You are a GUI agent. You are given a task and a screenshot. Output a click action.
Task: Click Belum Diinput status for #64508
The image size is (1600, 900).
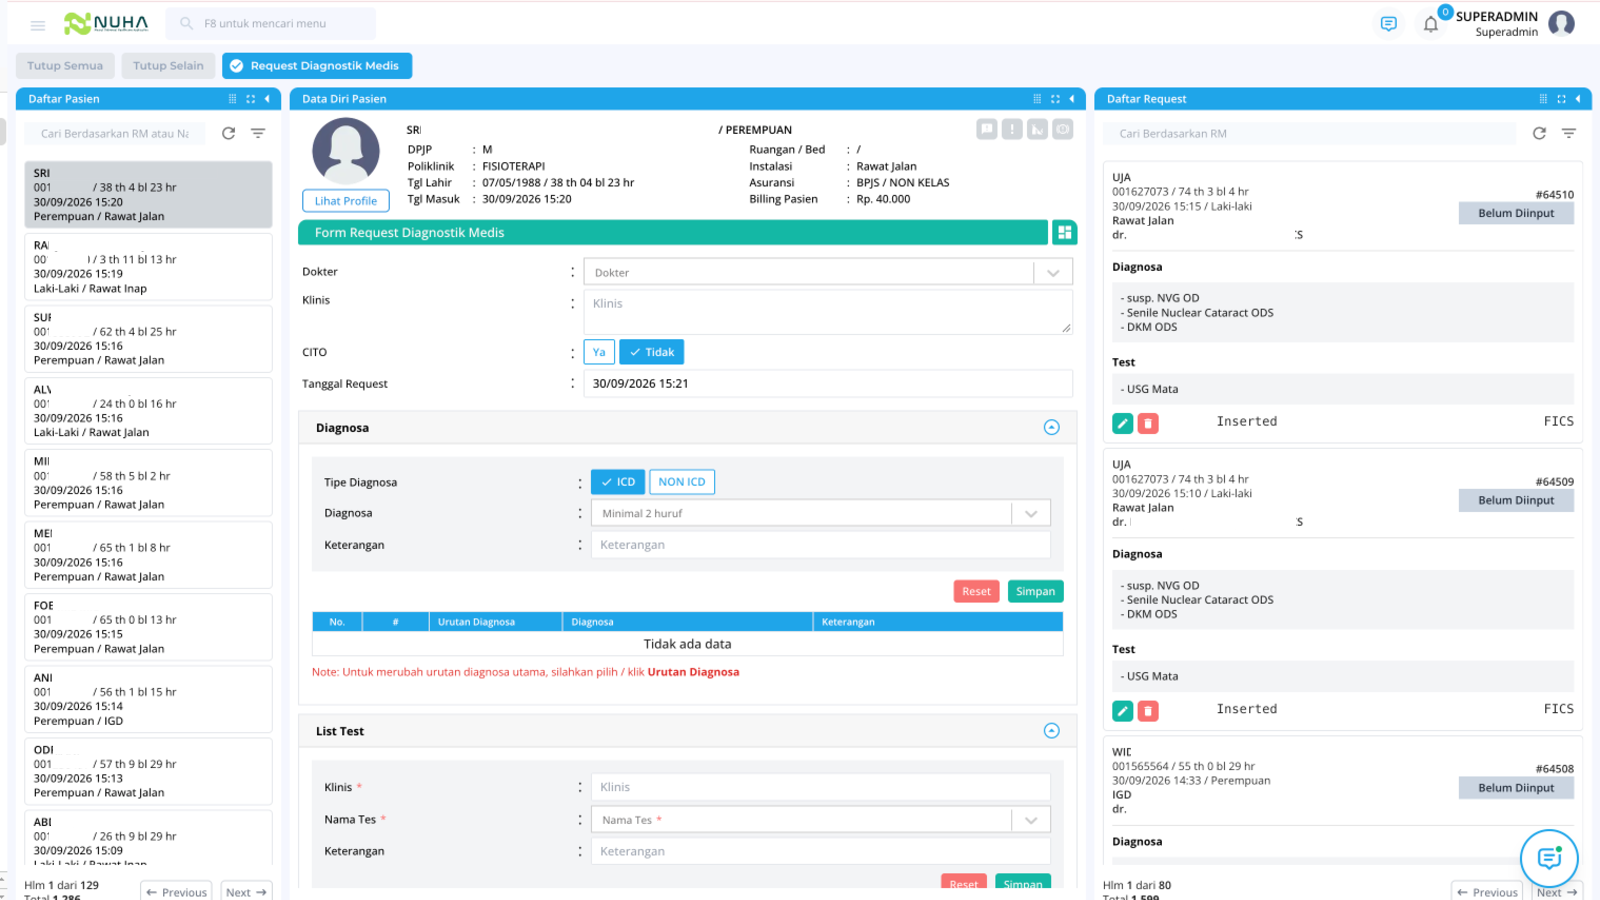click(x=1516, y=788)
